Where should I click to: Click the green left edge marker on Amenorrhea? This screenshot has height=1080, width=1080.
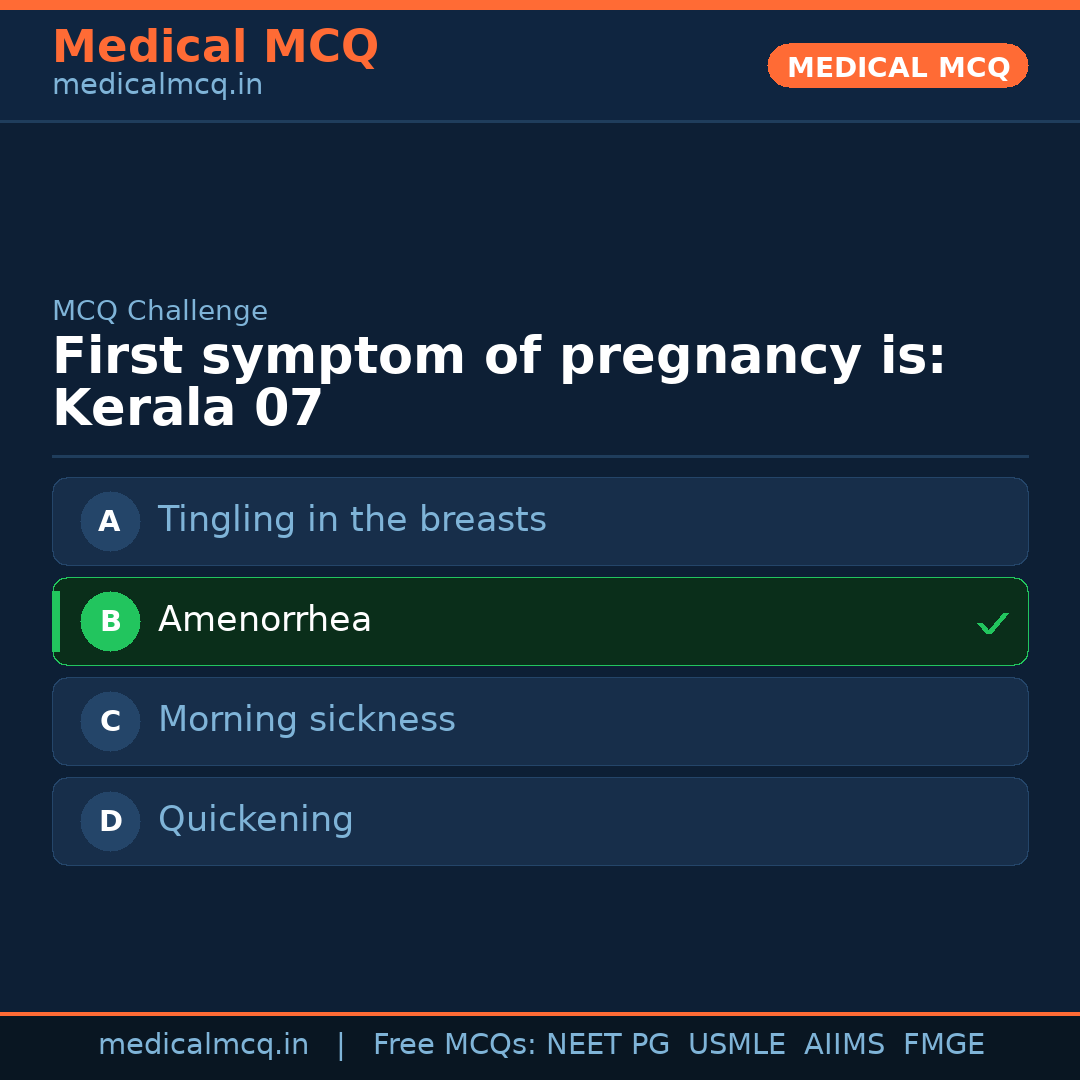tap(56, 621)
